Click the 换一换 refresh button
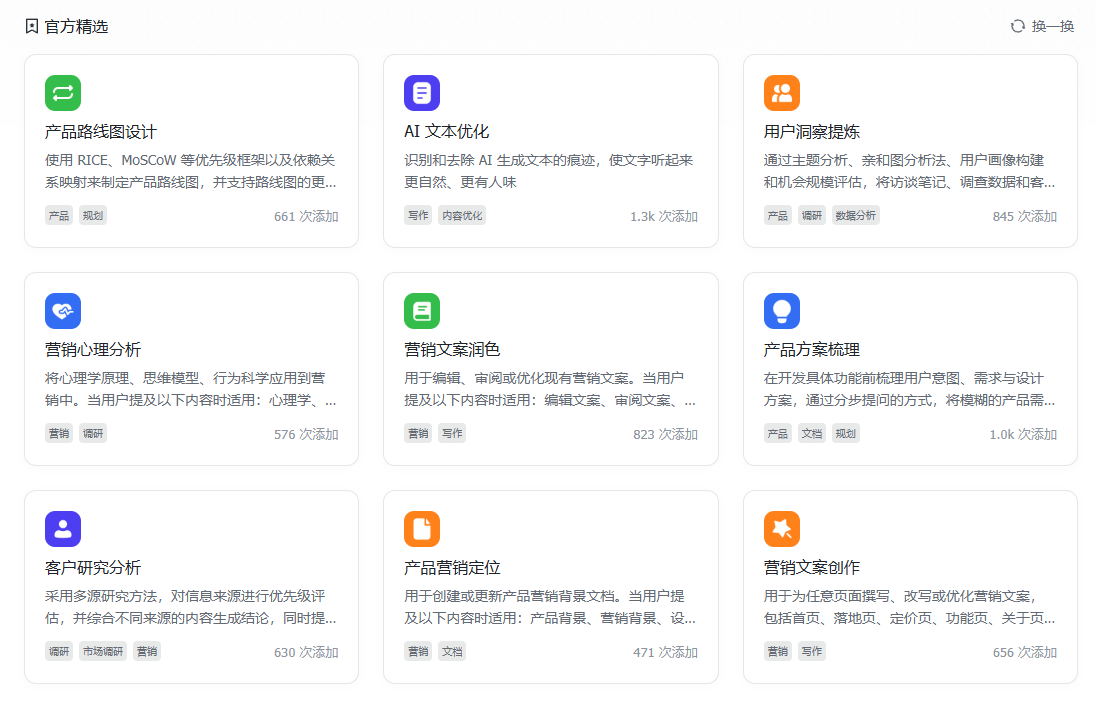 tap(1042, 26)
